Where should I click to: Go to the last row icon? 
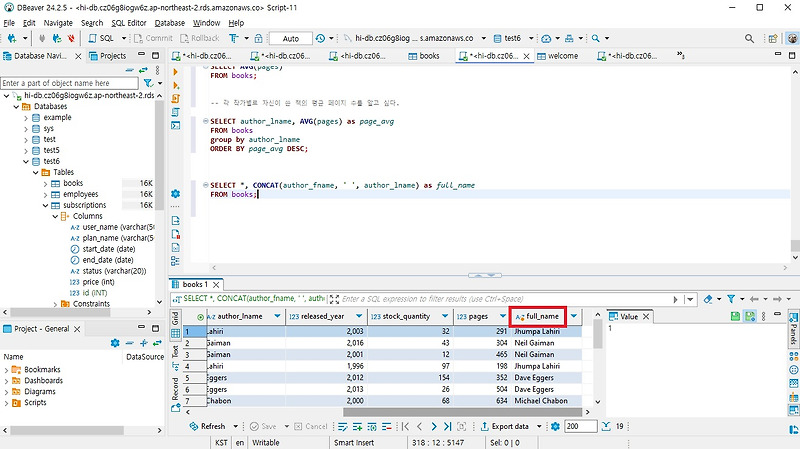click(447, 427)
